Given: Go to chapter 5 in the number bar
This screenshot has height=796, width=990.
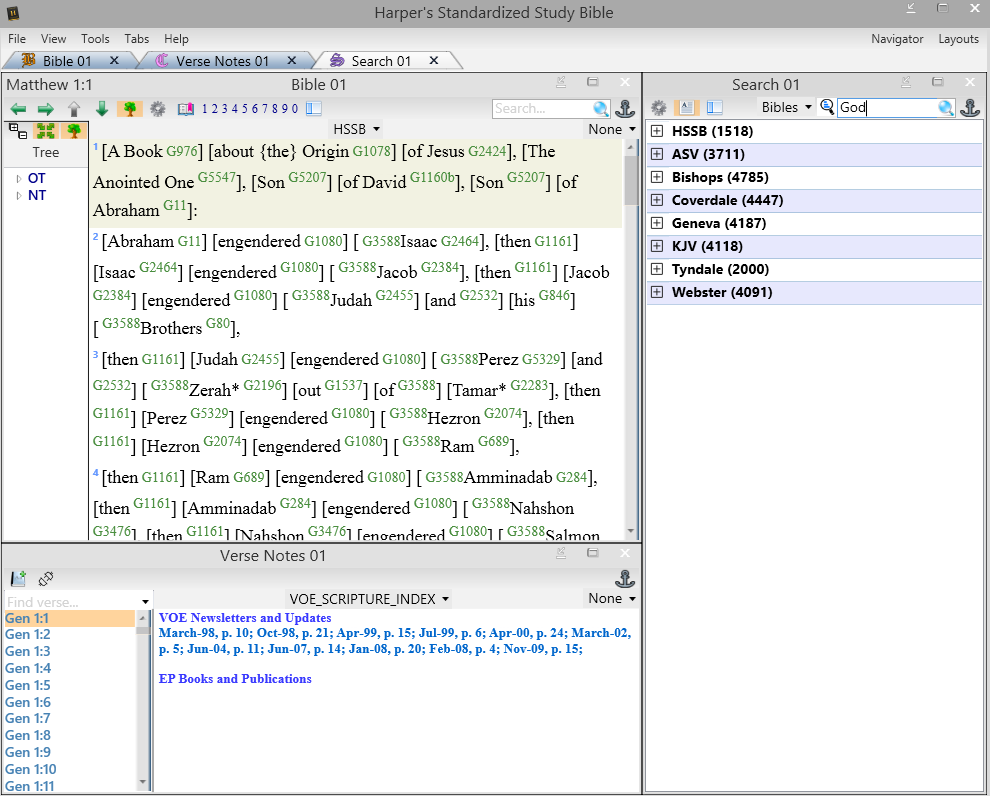Looking at the screenshot, I should pyautogui.click(x=245, y=109).
